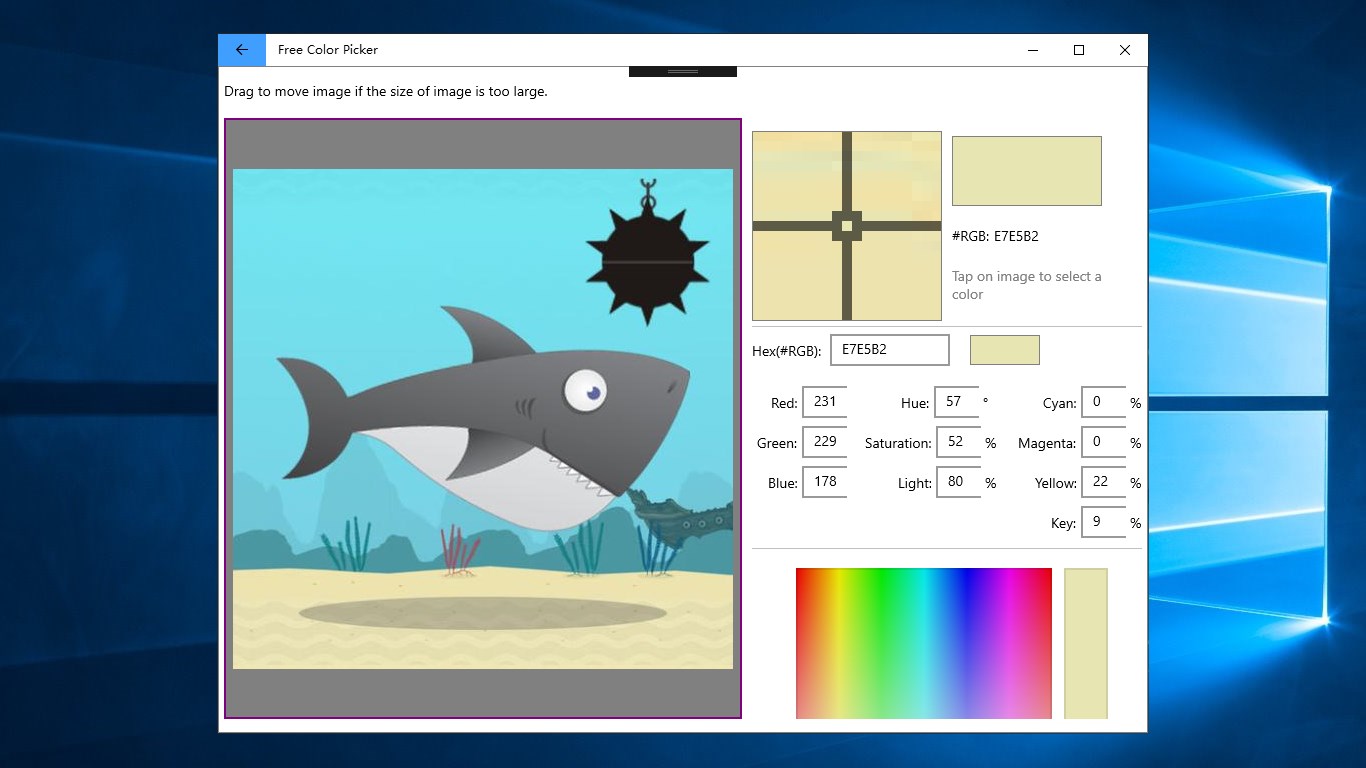Click the 'Hue:' label
The height and width of the screenshot is (768, 1366).
pyautogui.click(x=916, y=404)
